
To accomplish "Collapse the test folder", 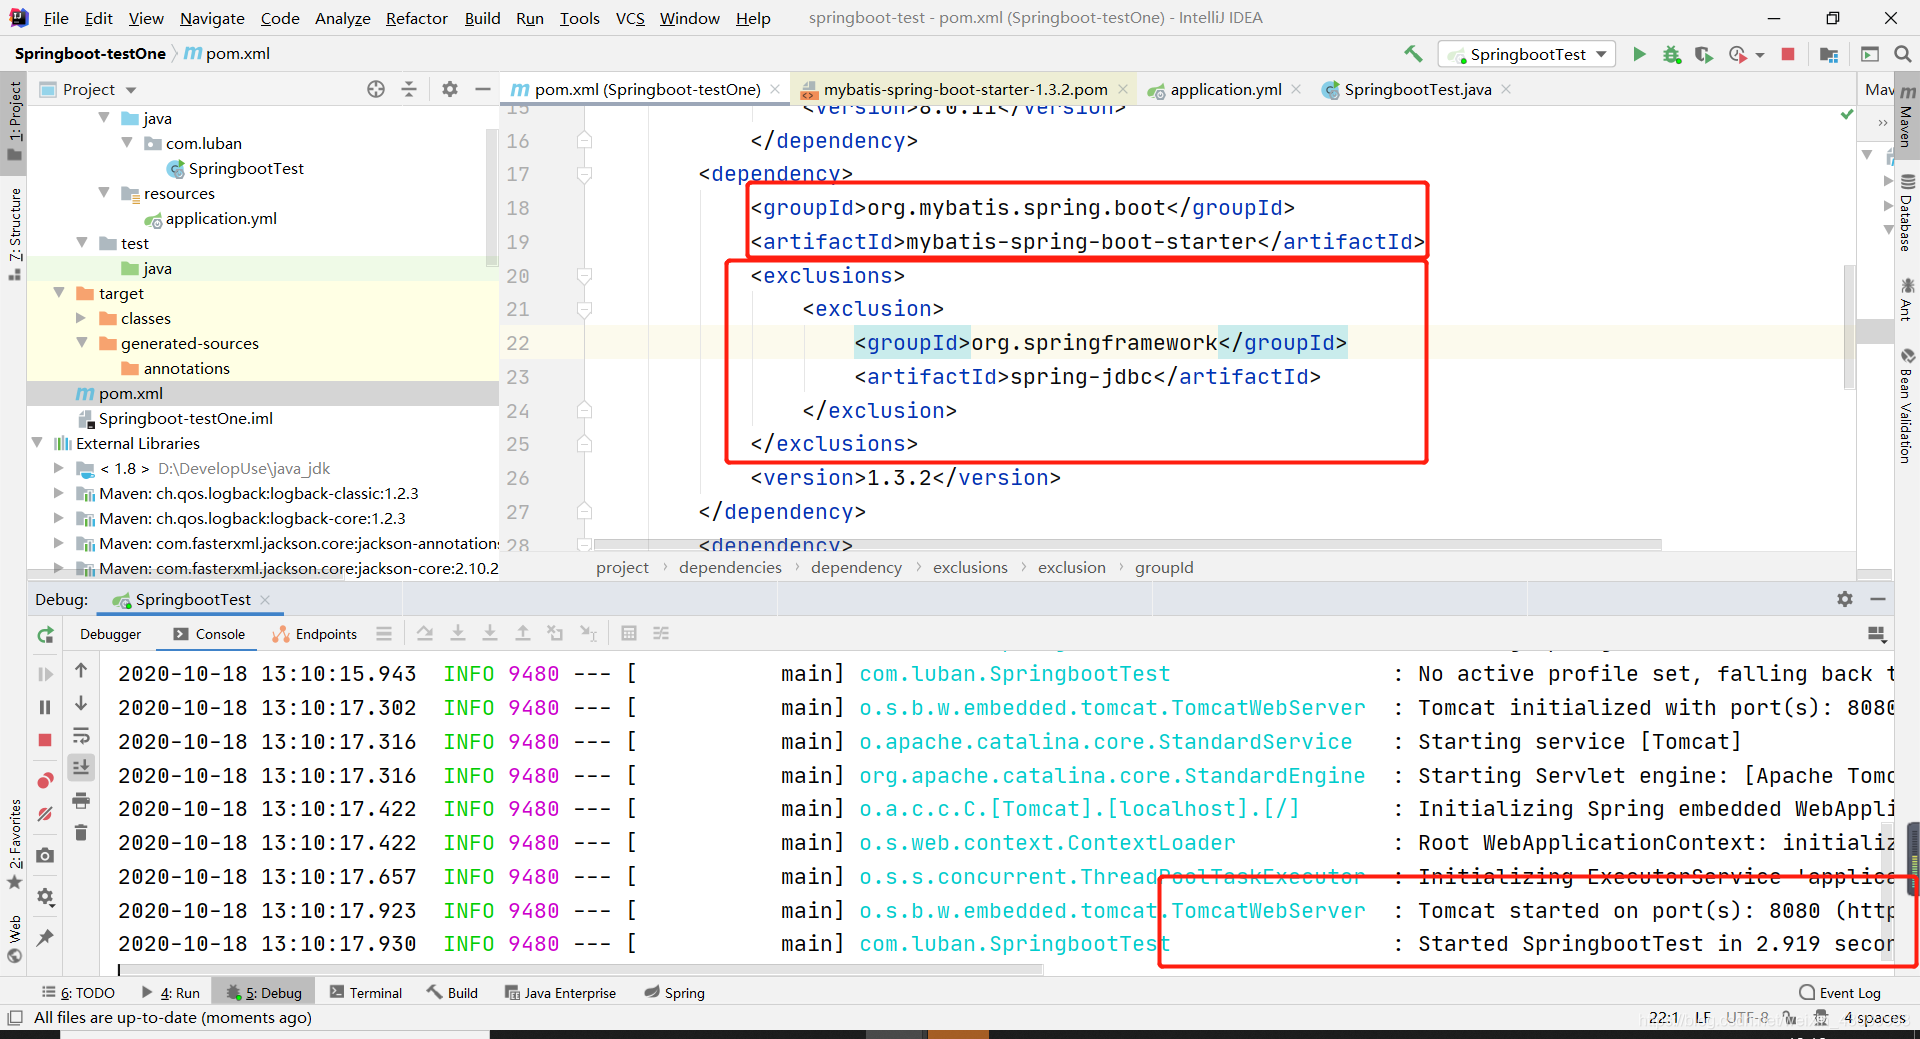I will point(82,243).
